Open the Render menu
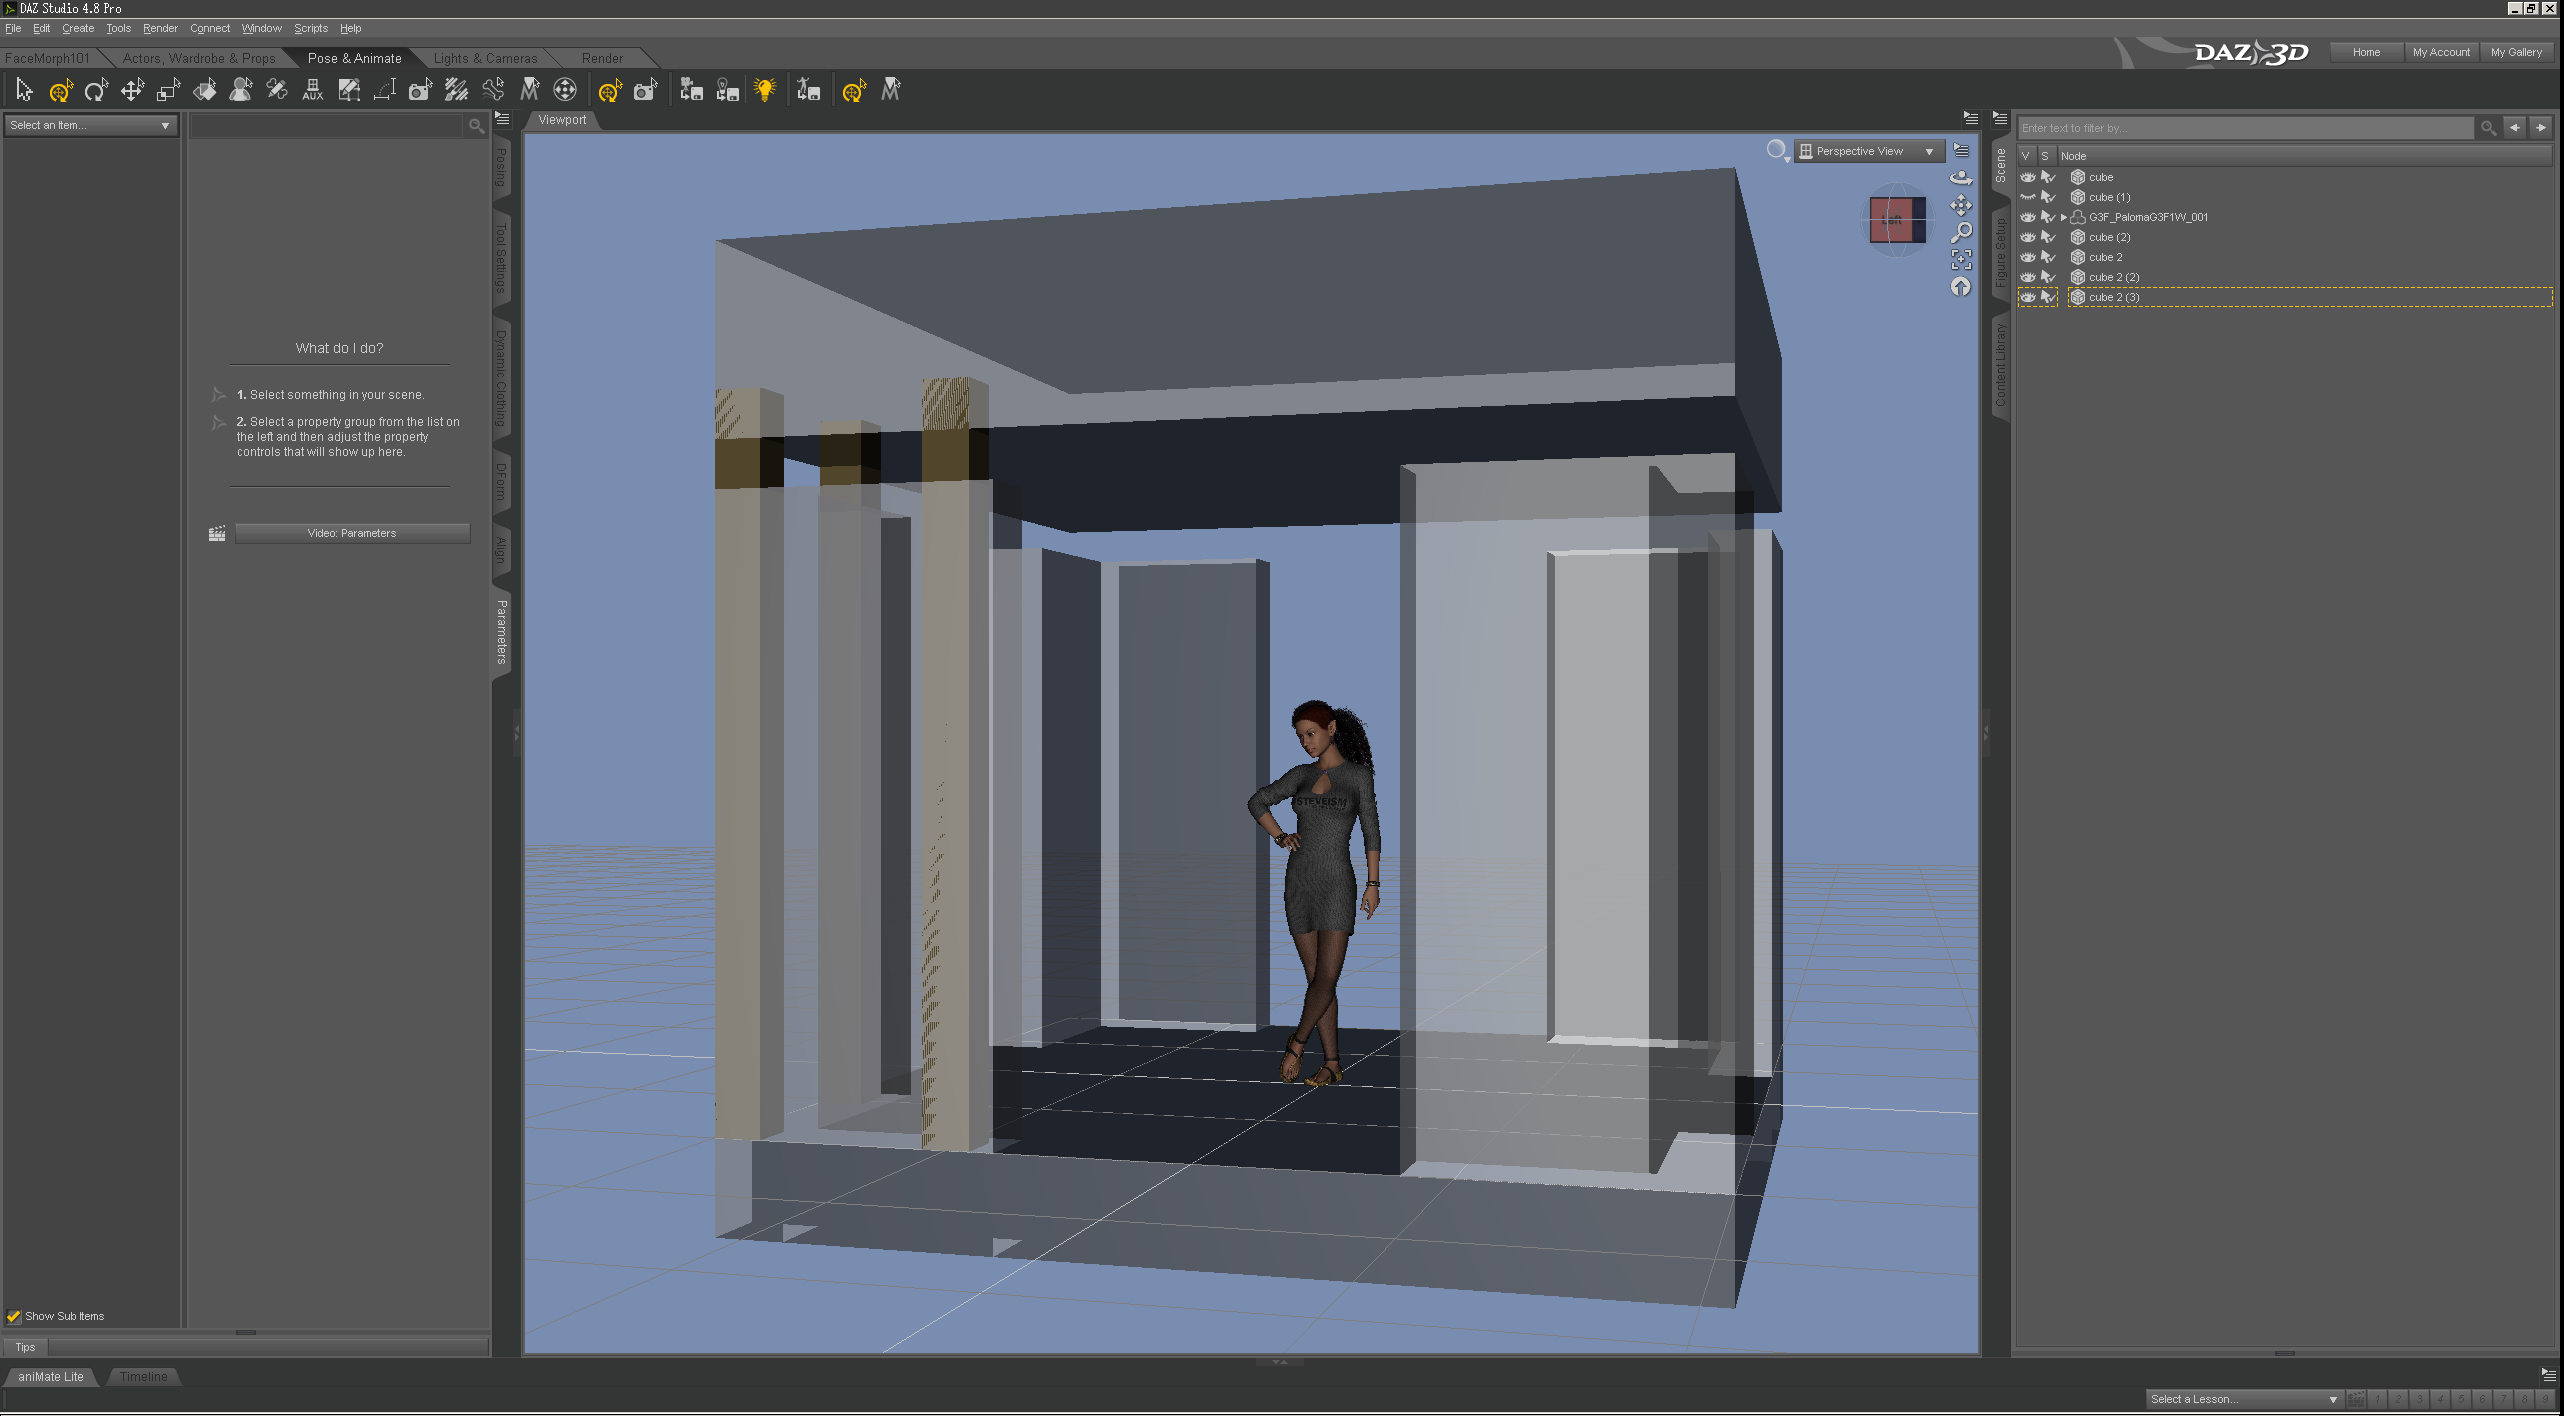 tap(160, 28)
